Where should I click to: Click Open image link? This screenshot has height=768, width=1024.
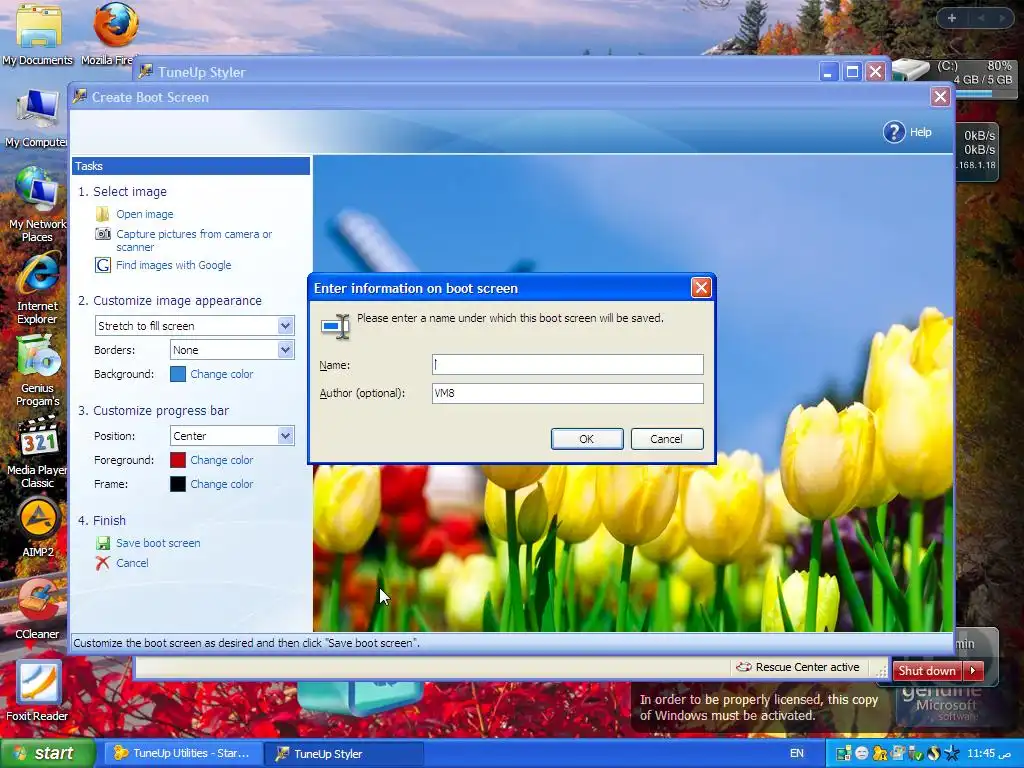pyautogui.click(x=145, y=214)
